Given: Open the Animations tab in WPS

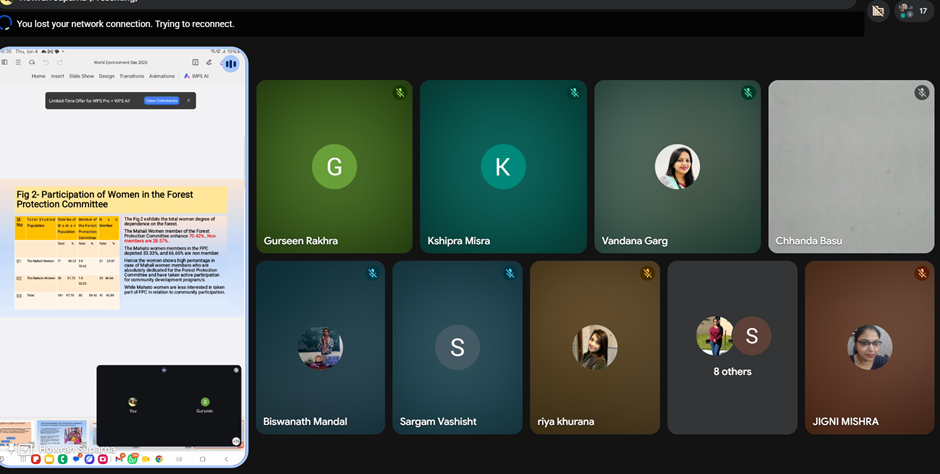Looking at the screenshot, I should coord(162,76).
